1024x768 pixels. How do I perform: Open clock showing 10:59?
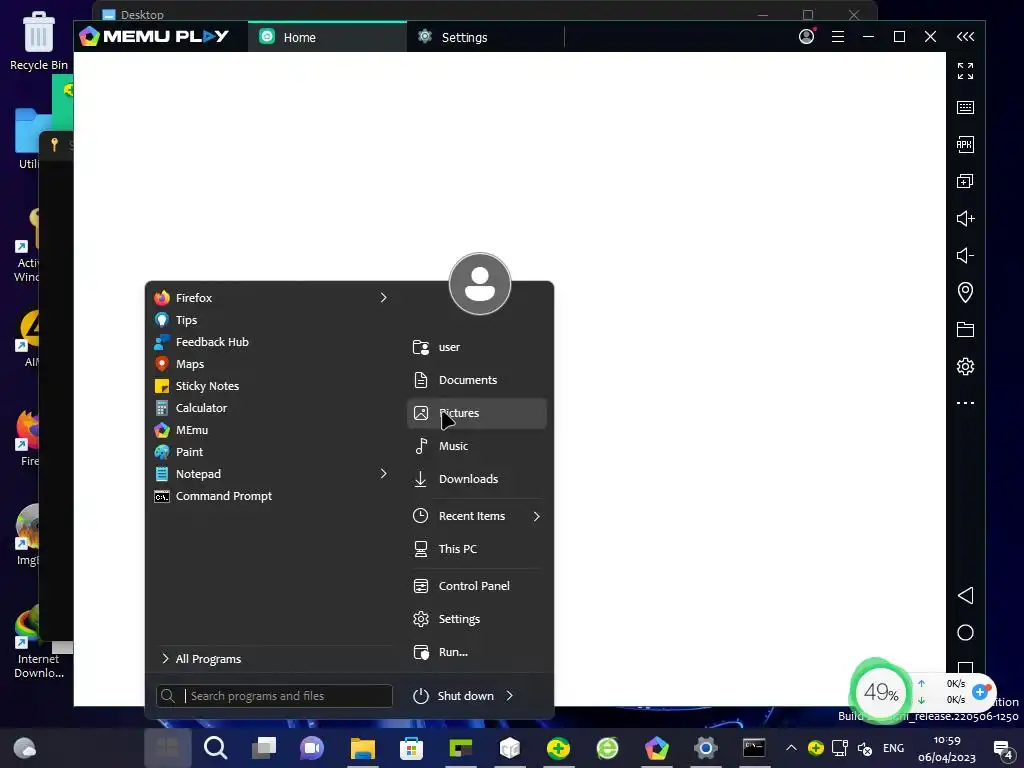[x=947, y=748]
